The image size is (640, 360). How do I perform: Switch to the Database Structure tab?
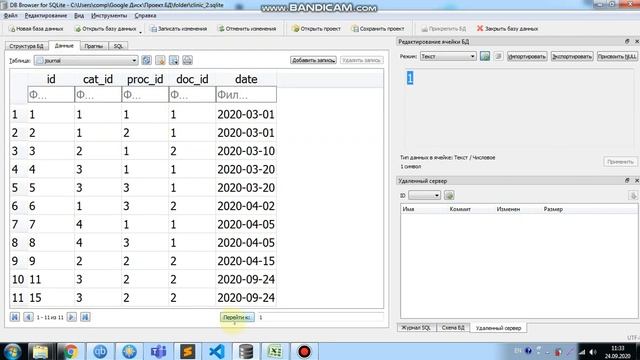coord(26,46)
